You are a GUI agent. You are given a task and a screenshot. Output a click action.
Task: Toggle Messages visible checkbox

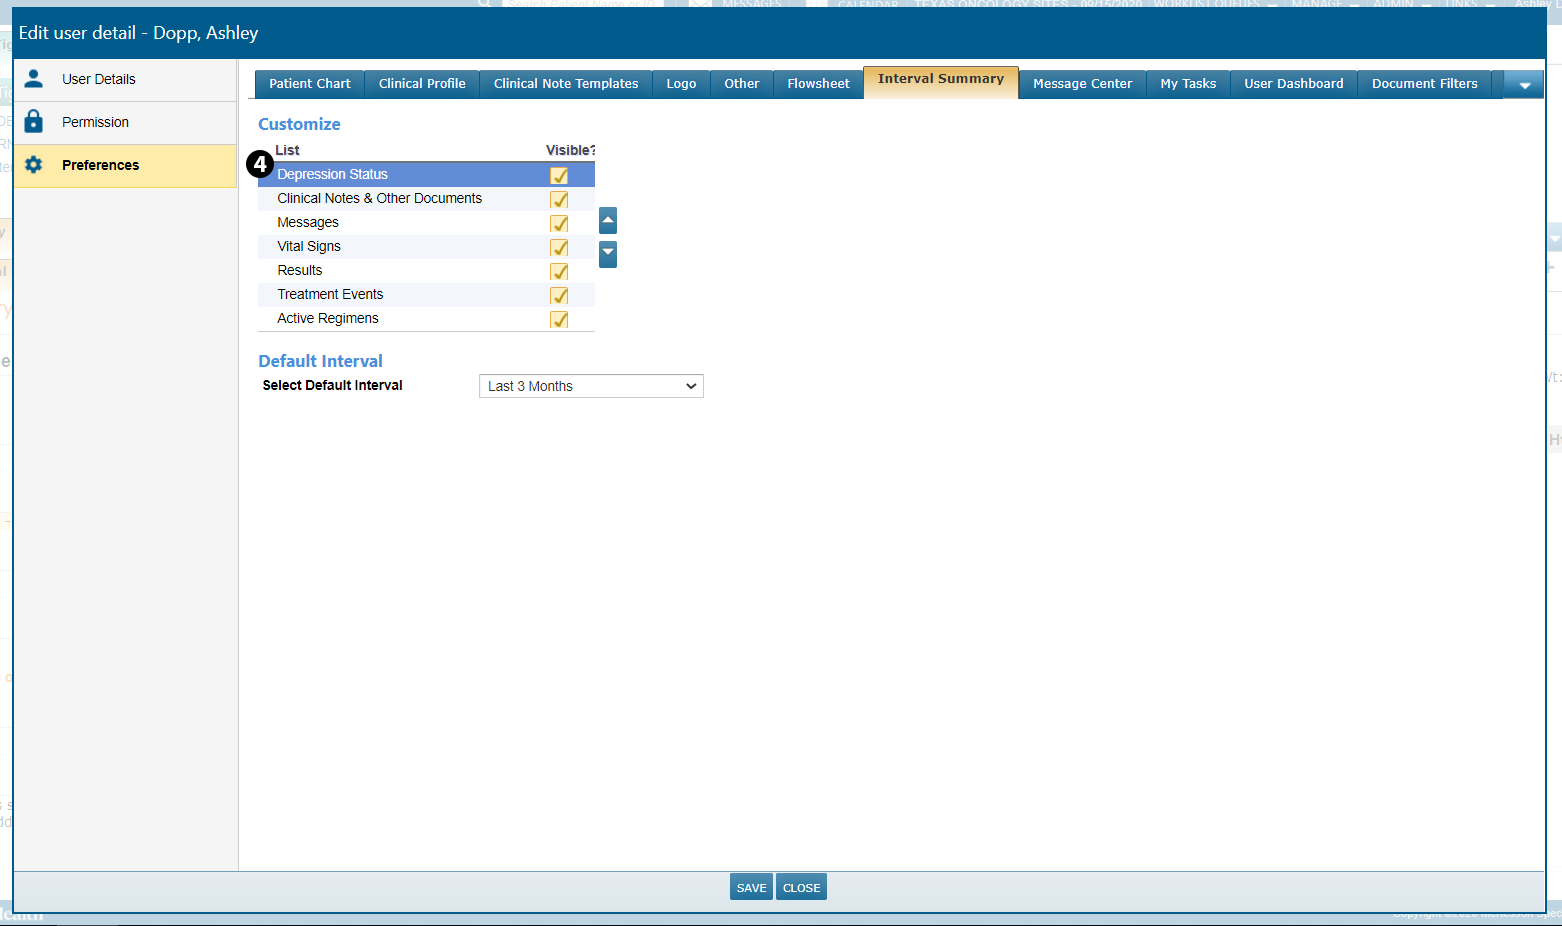coord(559,223)
